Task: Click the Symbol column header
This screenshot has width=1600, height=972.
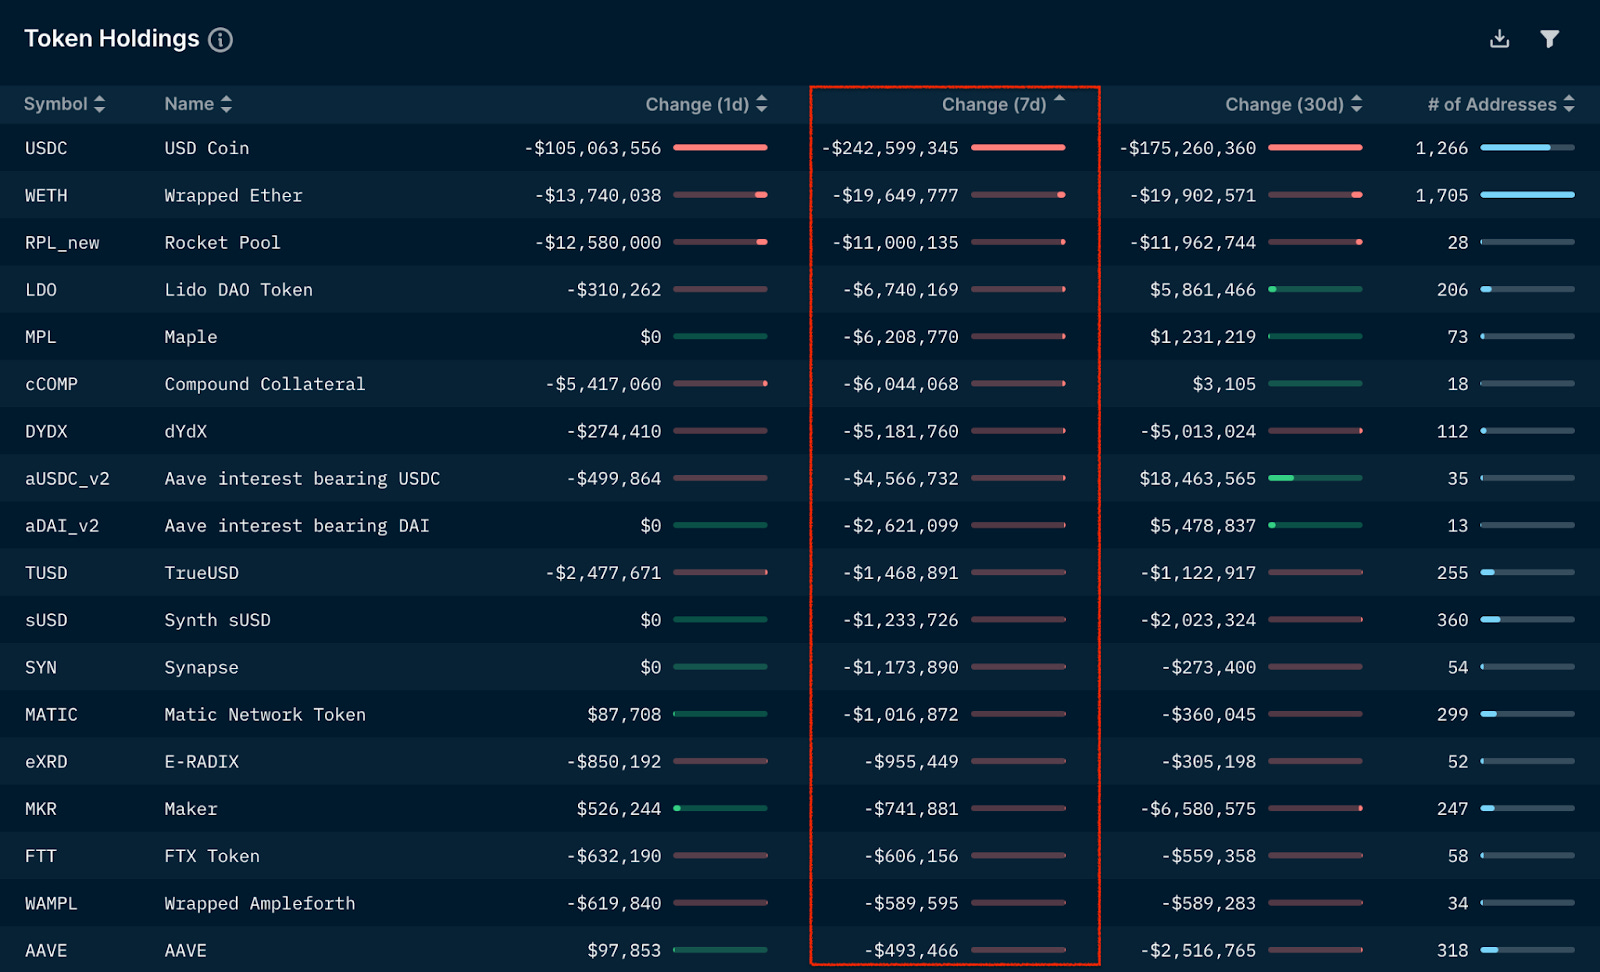Action: (56, 104)
